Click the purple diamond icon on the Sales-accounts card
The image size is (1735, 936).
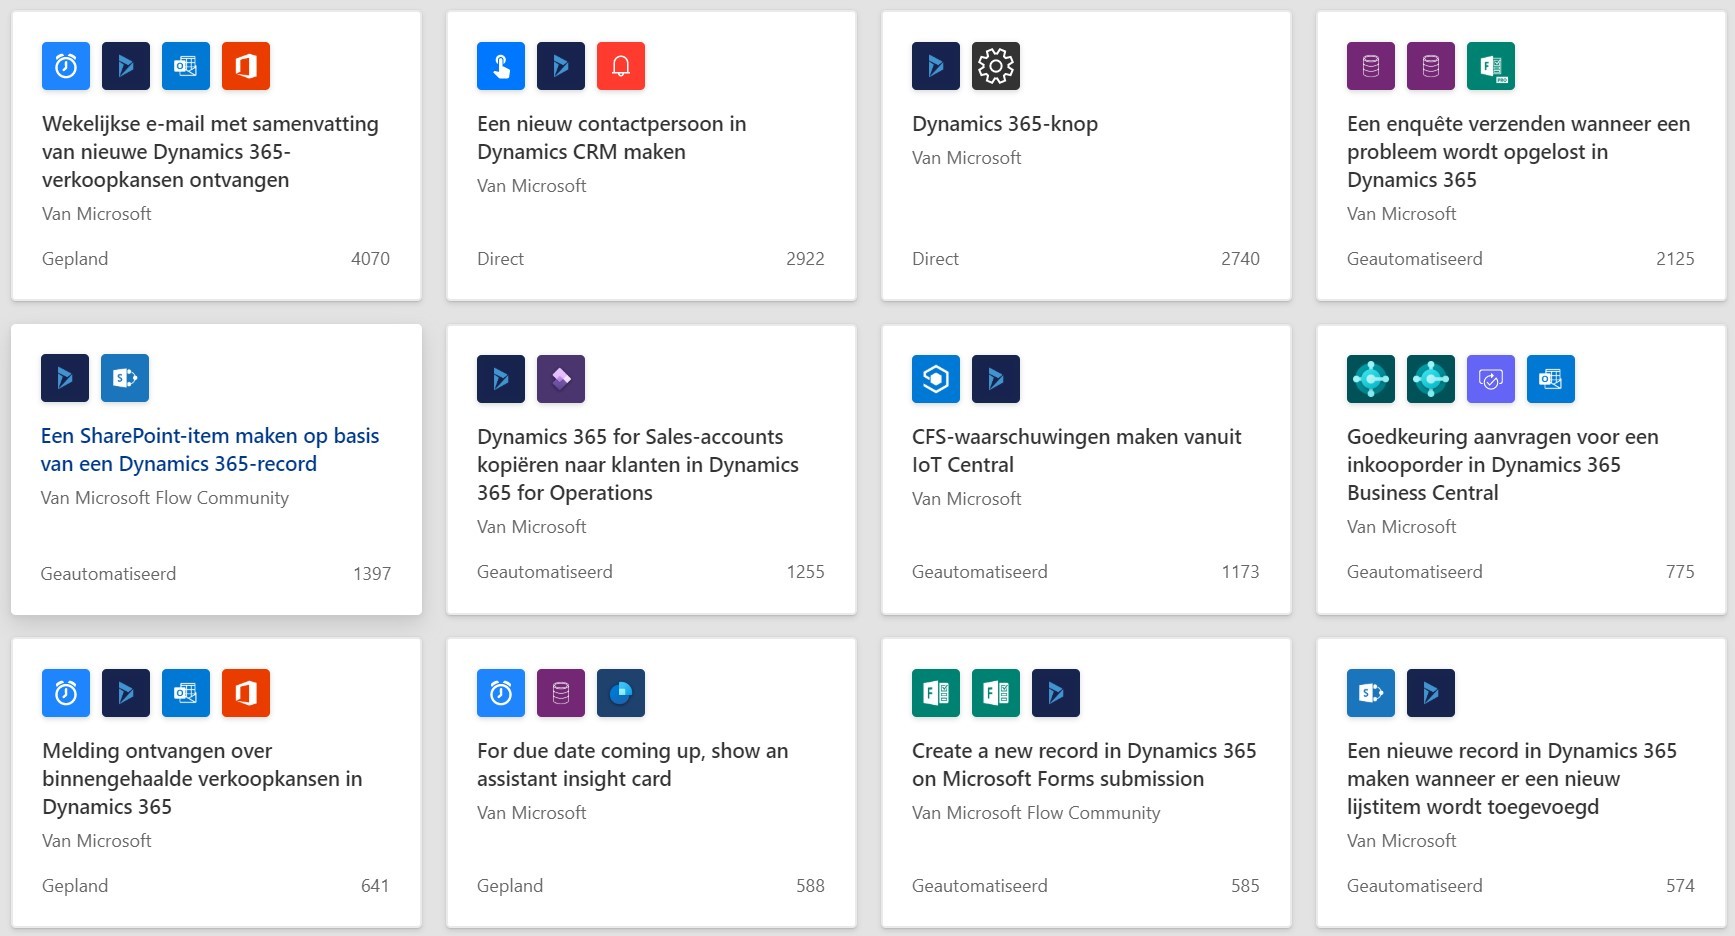[x=561, y=379]
